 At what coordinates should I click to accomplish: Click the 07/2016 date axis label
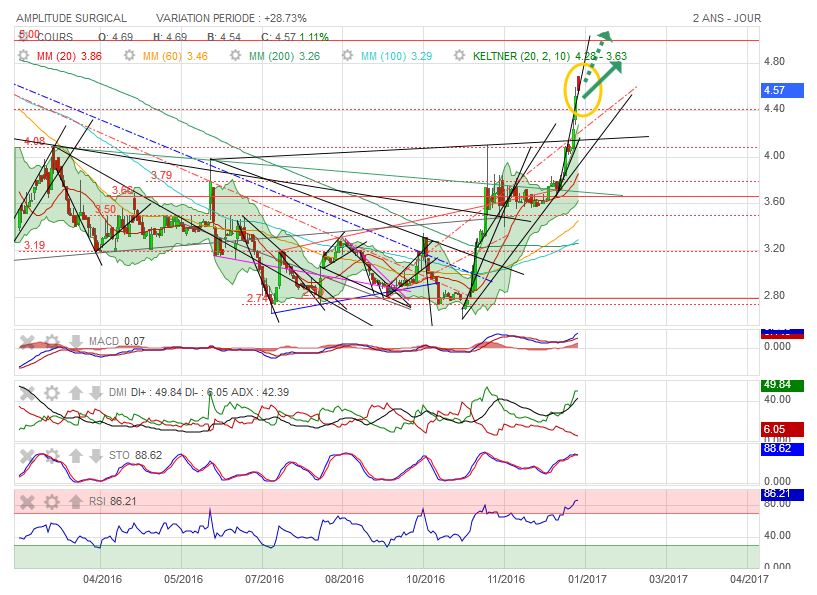265,579
